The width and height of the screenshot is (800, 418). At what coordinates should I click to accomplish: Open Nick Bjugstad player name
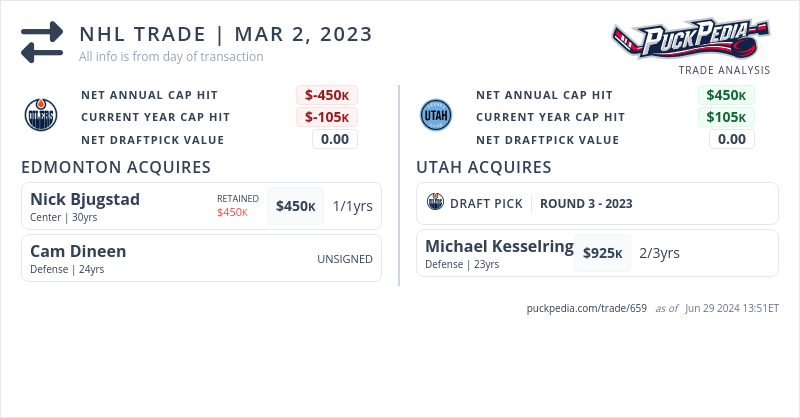point(85,199)
